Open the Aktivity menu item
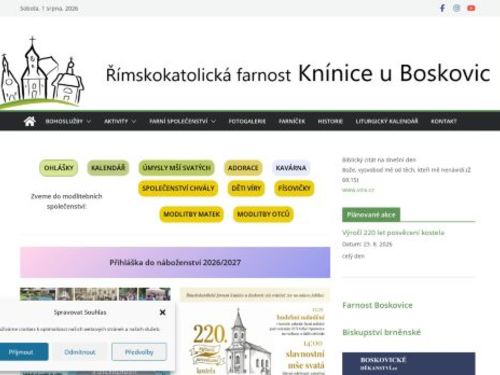Screen dimensions: 500x375 point(116,121)
